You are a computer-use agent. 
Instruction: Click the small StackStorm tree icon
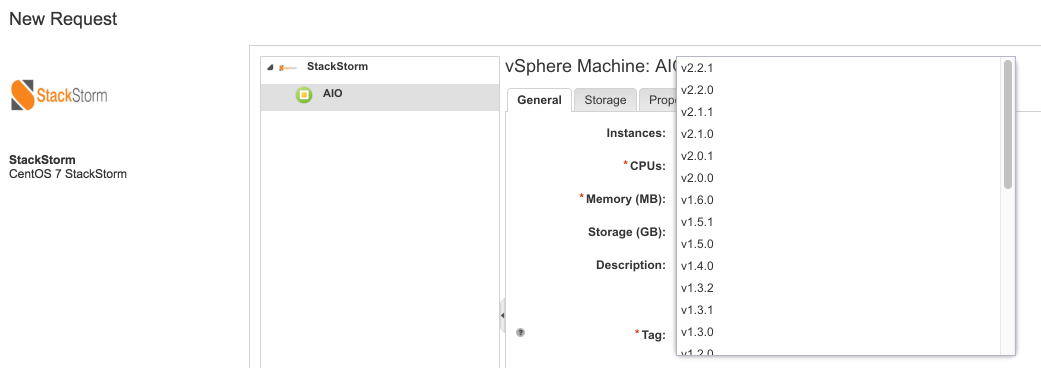pyautogui.click(x=288, y=67)
